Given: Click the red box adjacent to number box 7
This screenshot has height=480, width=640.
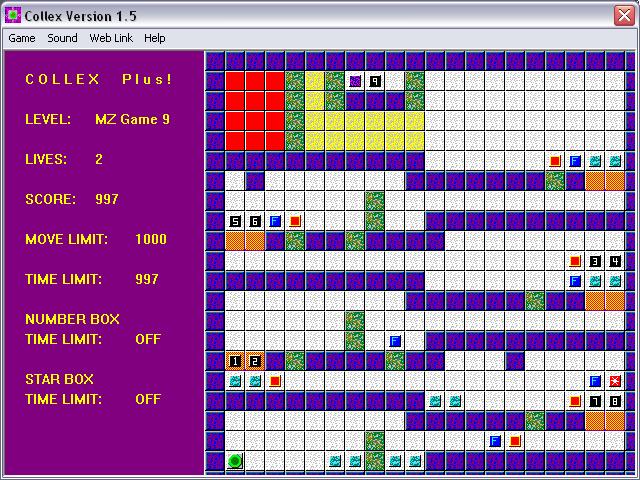Looking at the screenshot, I should coord(575,401).
